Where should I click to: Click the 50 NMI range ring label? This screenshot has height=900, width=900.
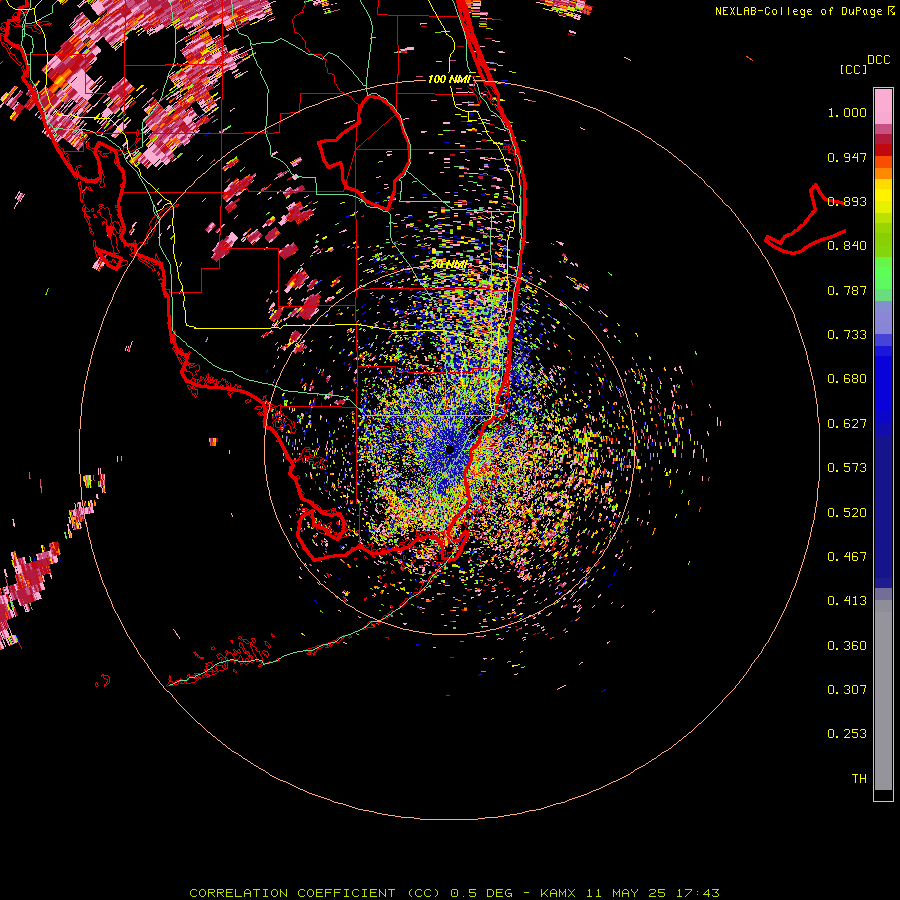pyautogui.click(x=449, y=265)
